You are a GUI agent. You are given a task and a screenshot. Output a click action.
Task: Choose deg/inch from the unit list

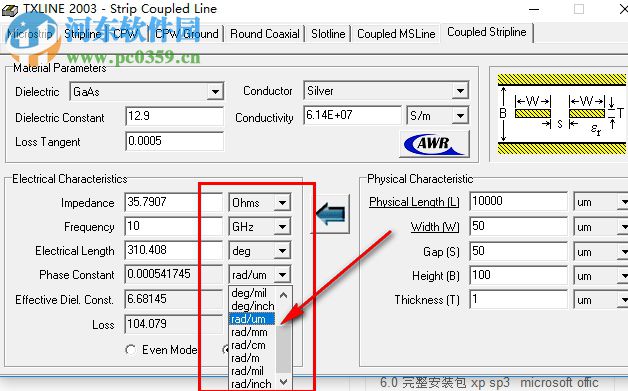click(x=252, y=306)
